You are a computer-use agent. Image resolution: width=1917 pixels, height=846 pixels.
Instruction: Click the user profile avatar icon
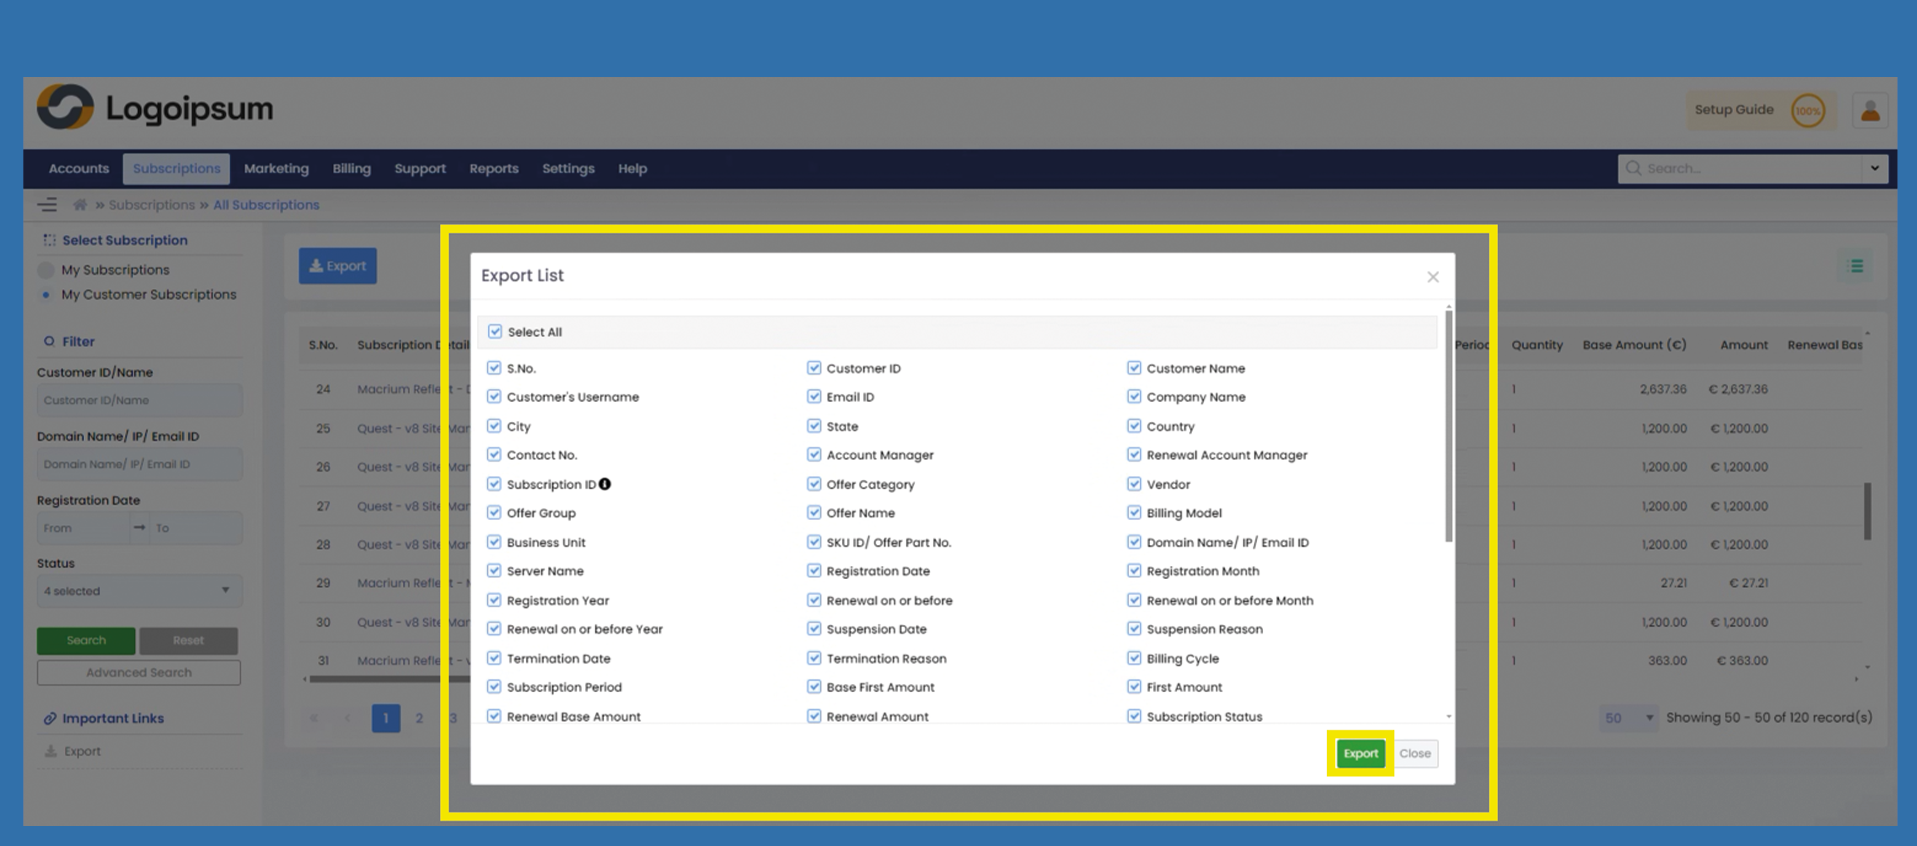(x=1869, y=111)
